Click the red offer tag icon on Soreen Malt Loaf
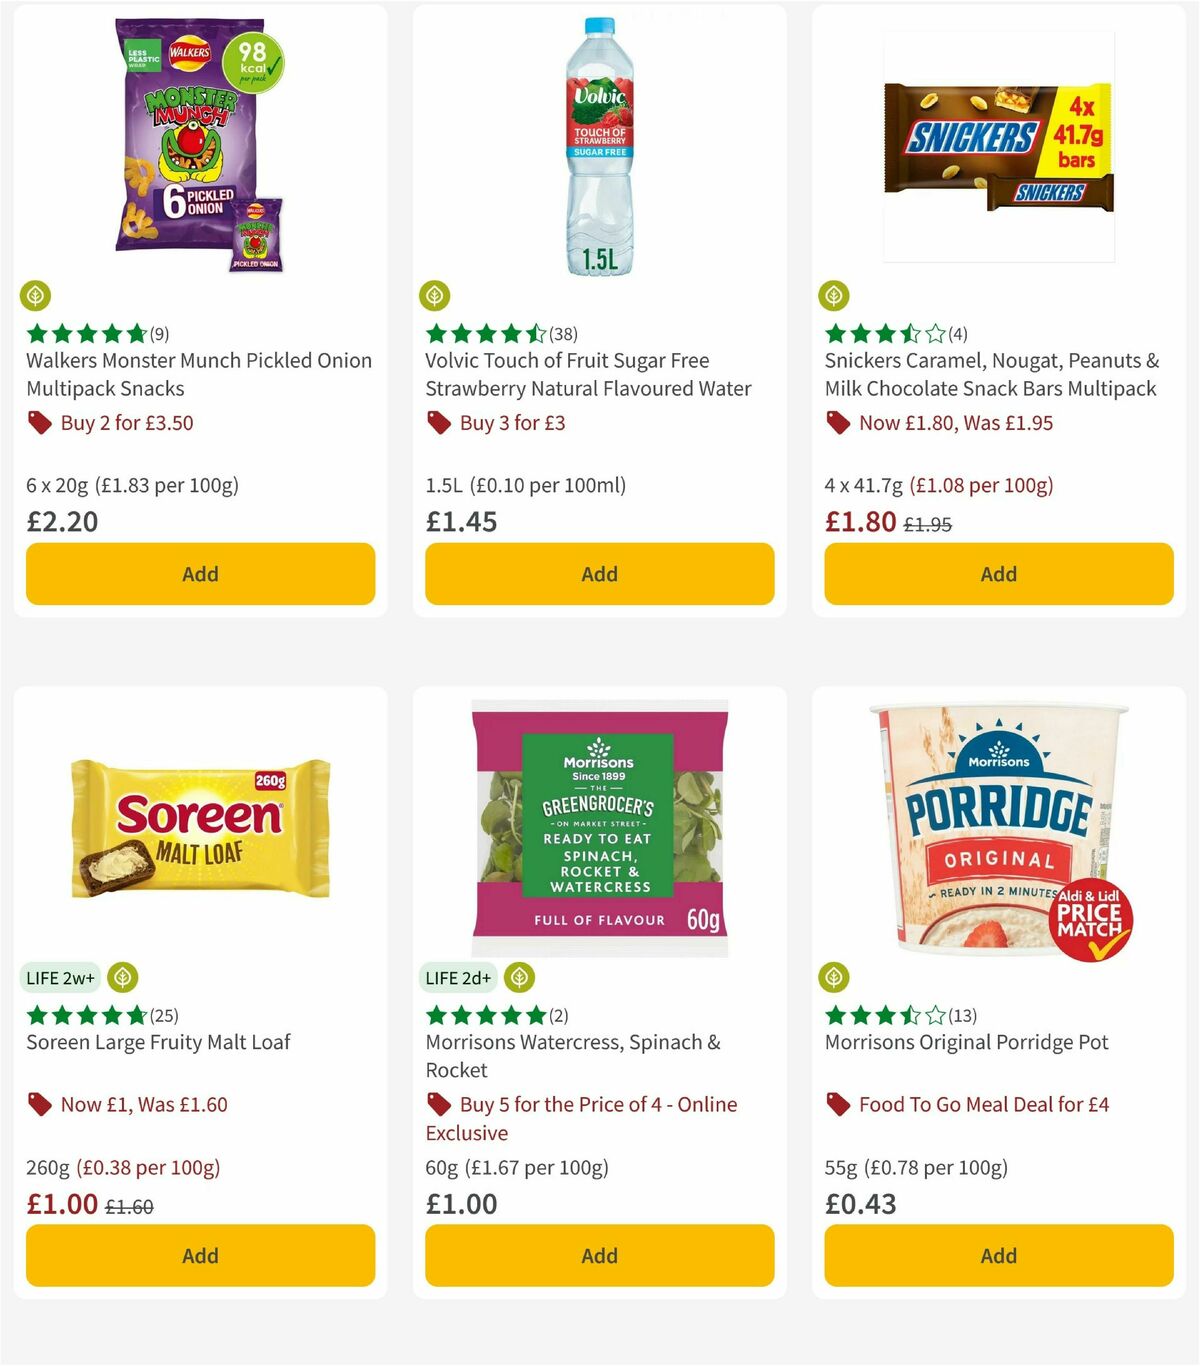Image resolution: width=1200 pixels, height=1366 pixels. click(x=41, y=1104)
